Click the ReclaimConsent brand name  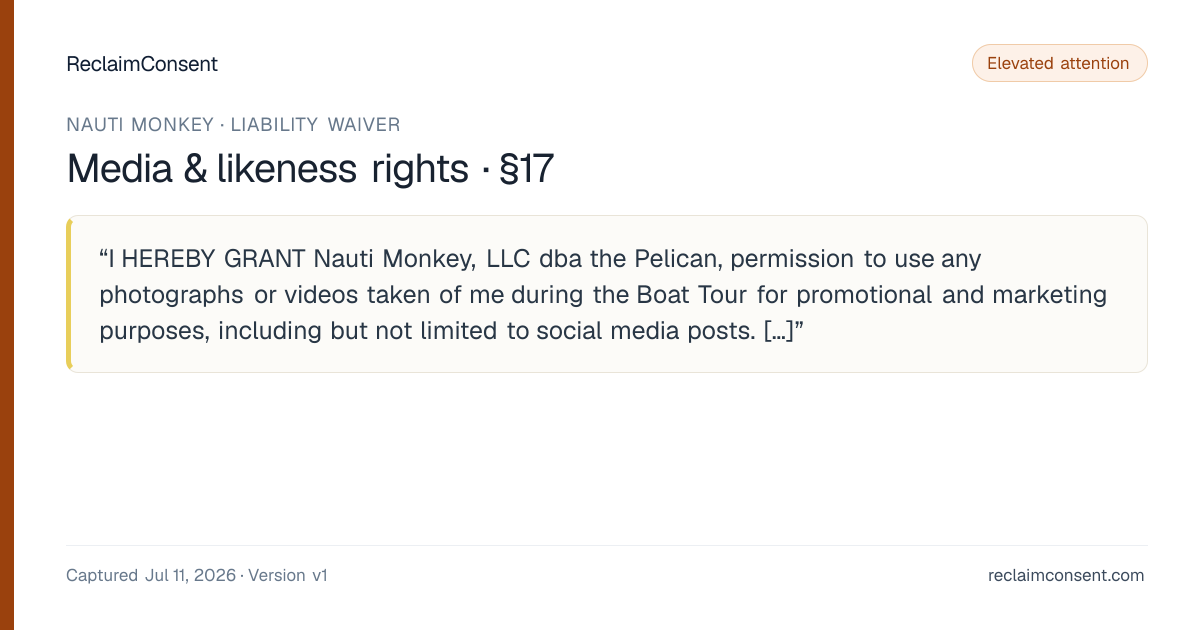click(142, 64)
